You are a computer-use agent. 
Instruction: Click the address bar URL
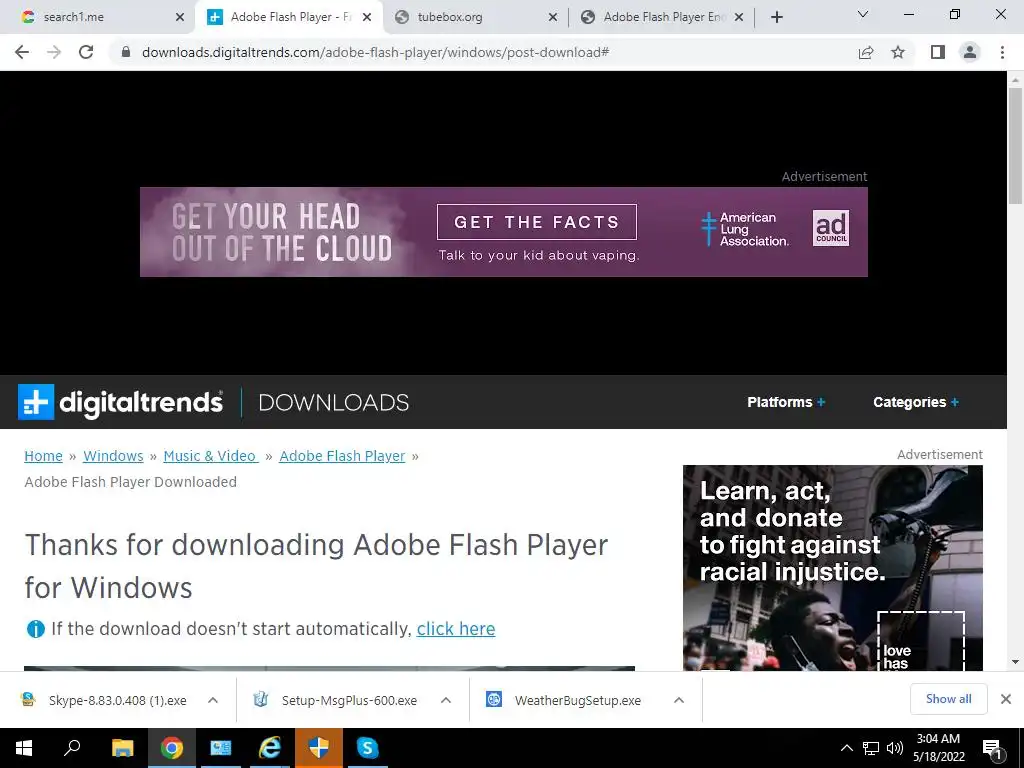[376, 52]
